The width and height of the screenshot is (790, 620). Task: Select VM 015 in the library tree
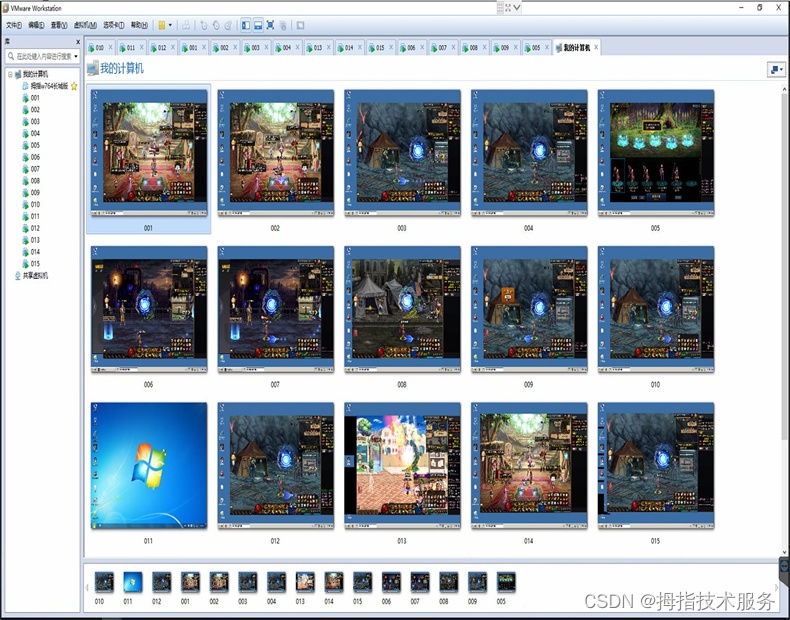pos(35,264)
